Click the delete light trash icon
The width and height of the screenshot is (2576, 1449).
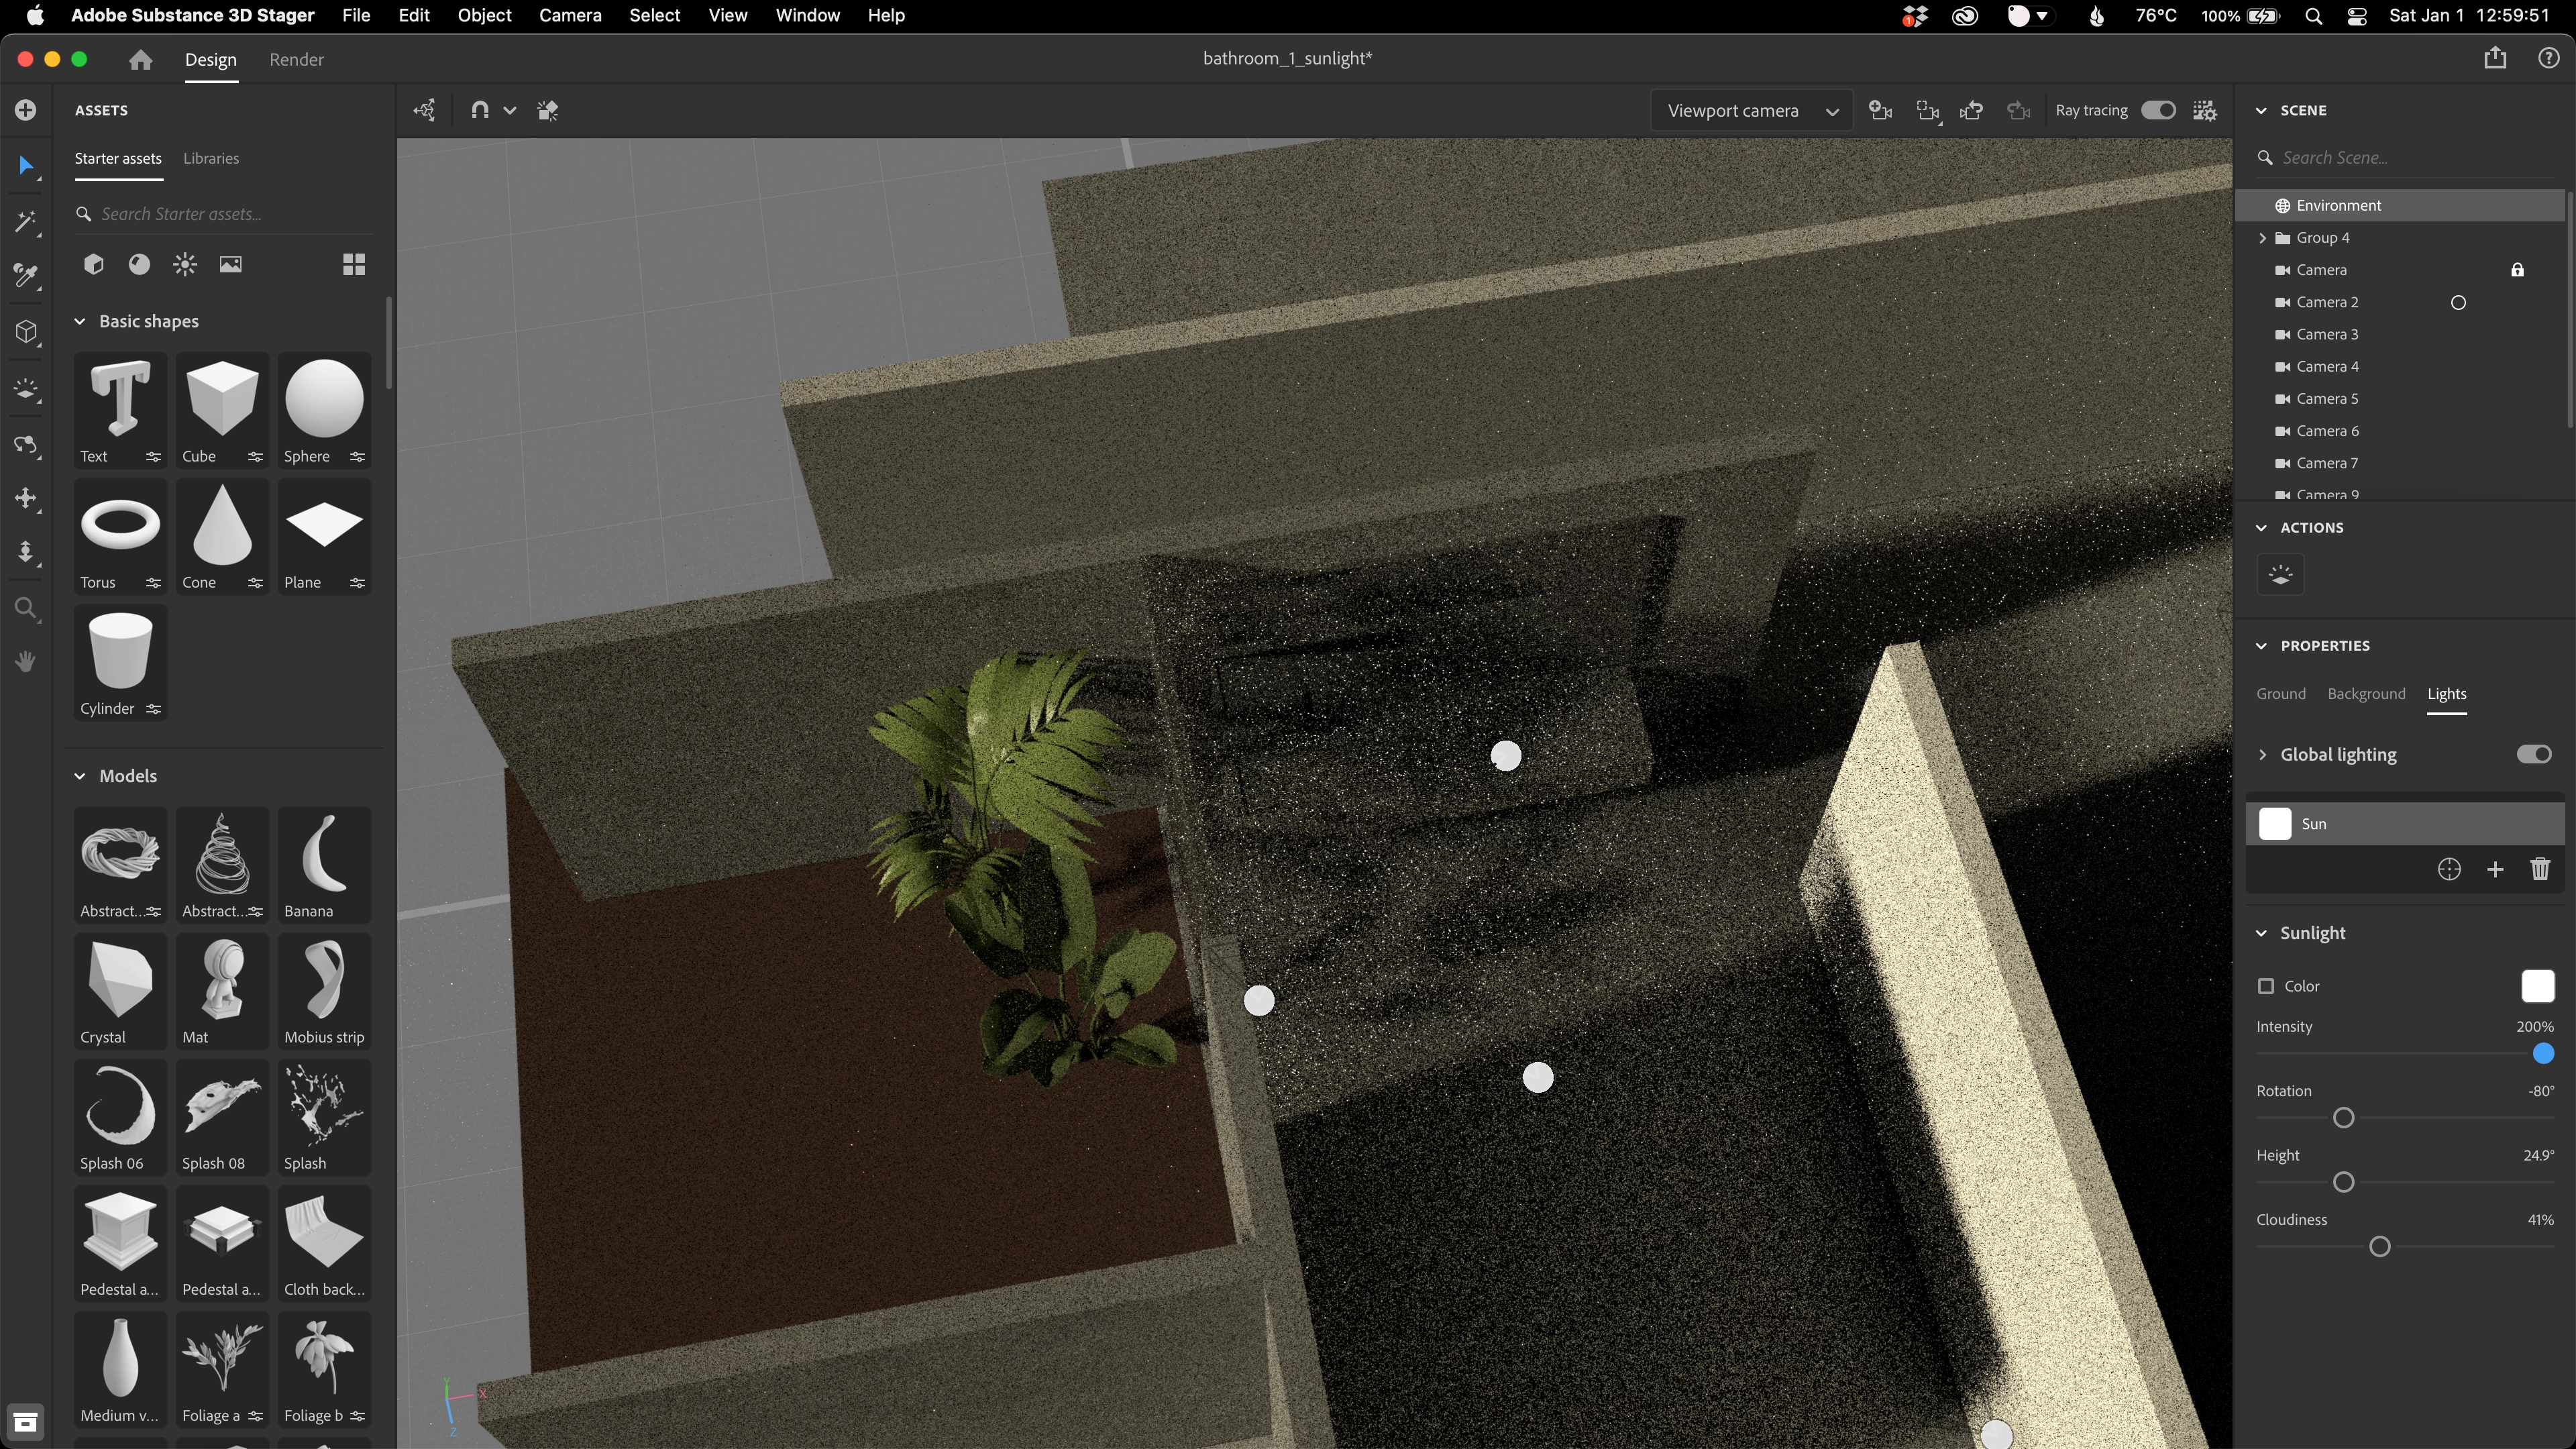[x=2539, y=869]
